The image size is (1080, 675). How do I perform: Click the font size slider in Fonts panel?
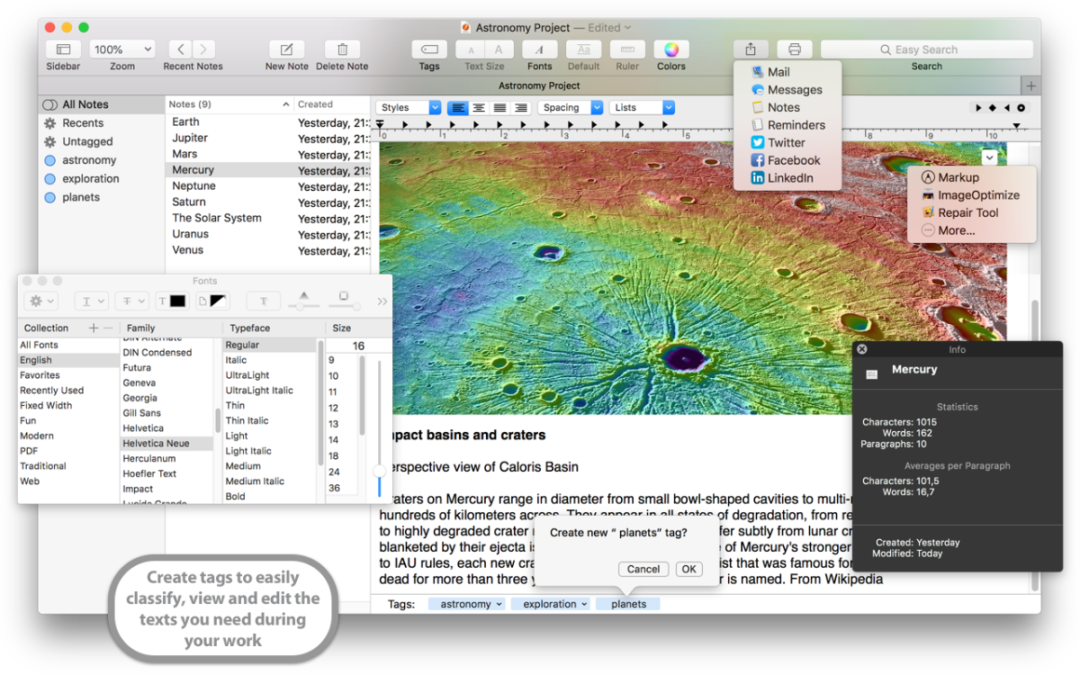point(379,470)
